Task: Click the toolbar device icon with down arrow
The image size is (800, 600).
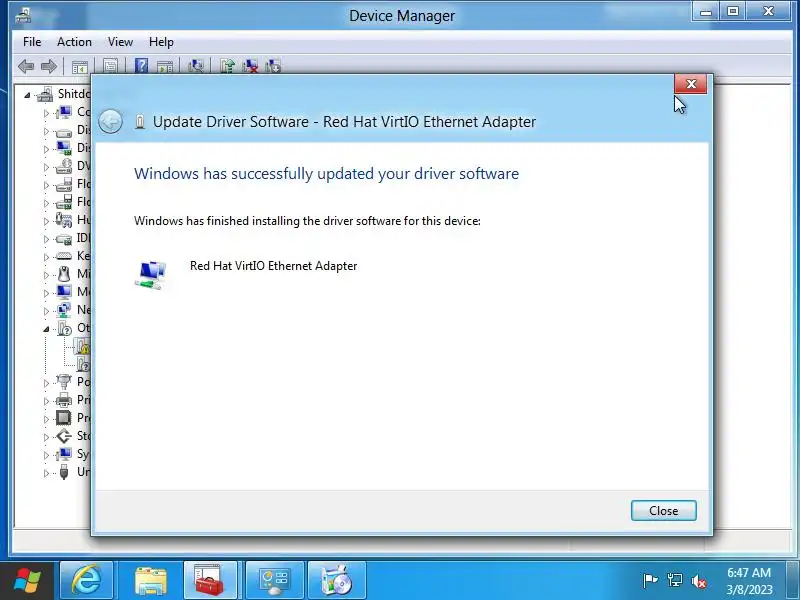Action: coord(273,66)
